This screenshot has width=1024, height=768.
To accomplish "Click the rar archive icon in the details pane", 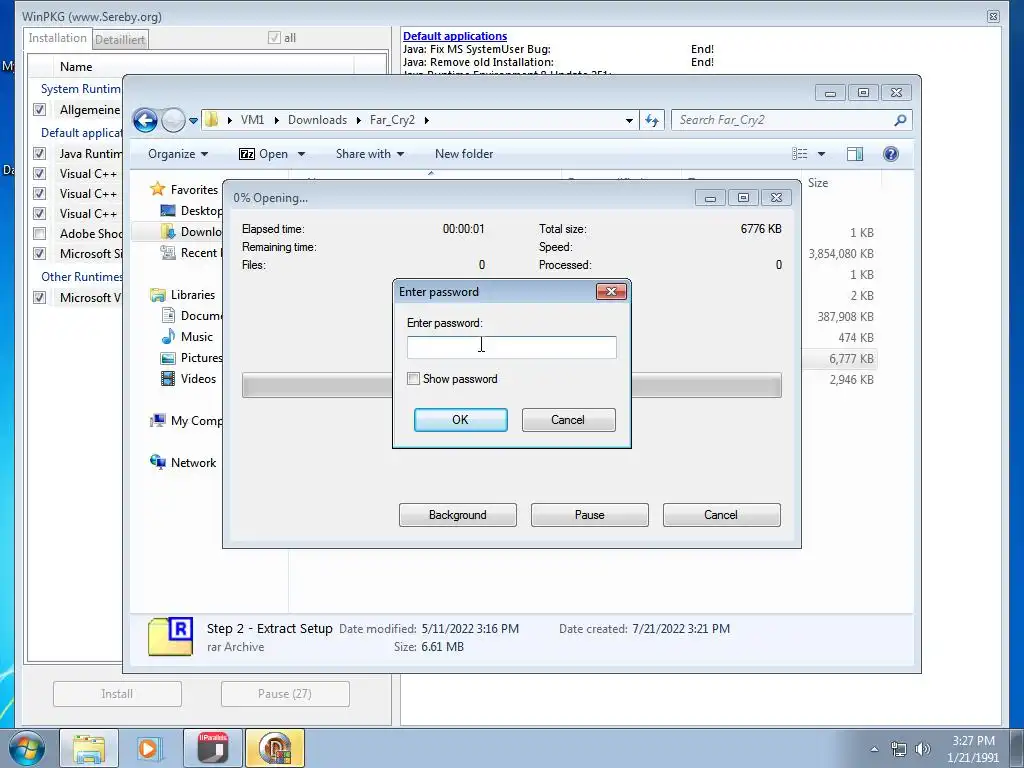I will point(170,636).
